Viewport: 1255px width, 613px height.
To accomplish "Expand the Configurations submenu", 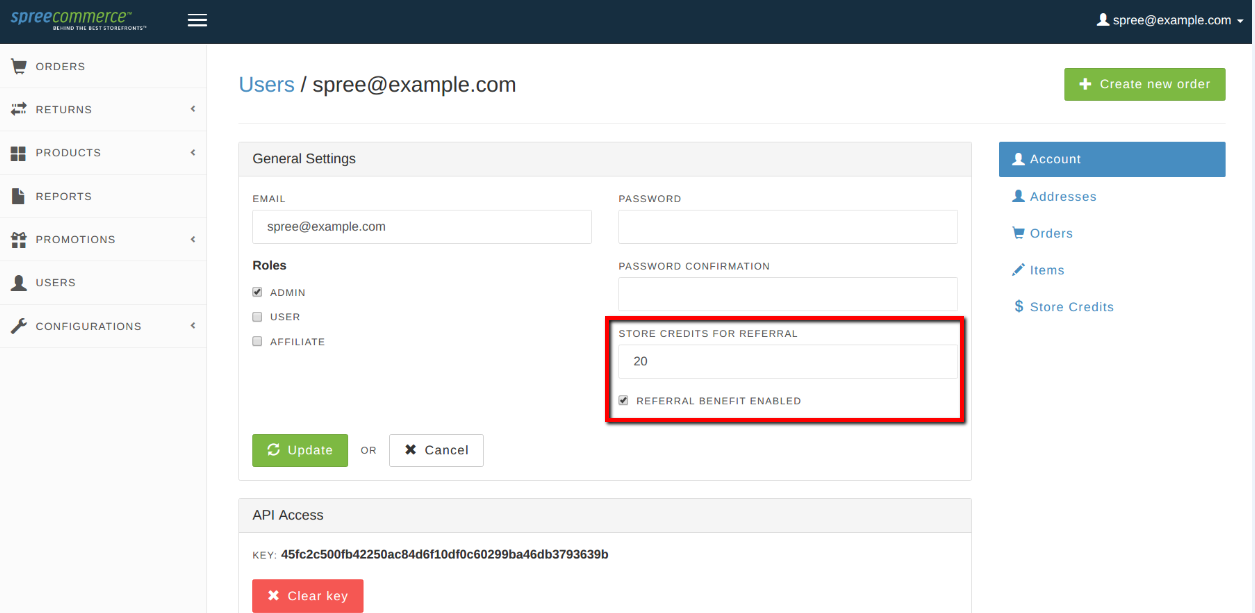I will pos(192,325).
